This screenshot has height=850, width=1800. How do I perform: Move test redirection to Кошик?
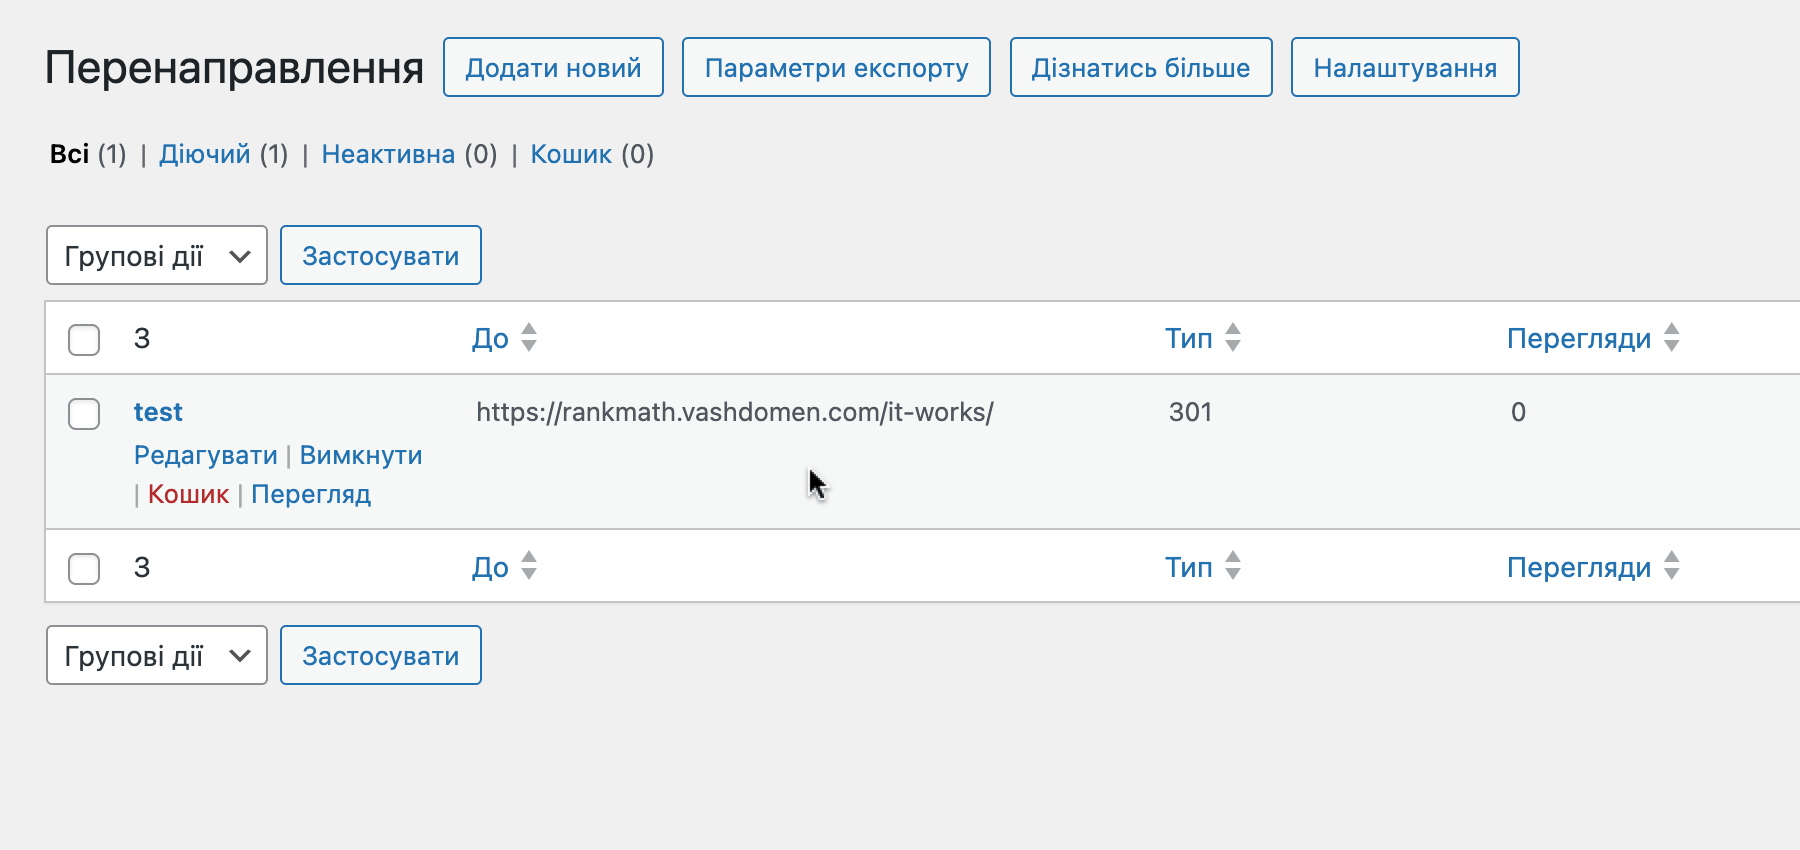(189, 494)
